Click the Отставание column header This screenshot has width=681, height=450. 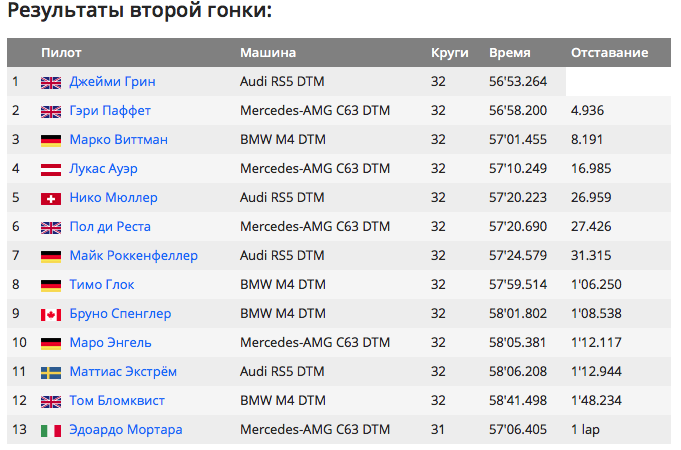click(609, 53)
